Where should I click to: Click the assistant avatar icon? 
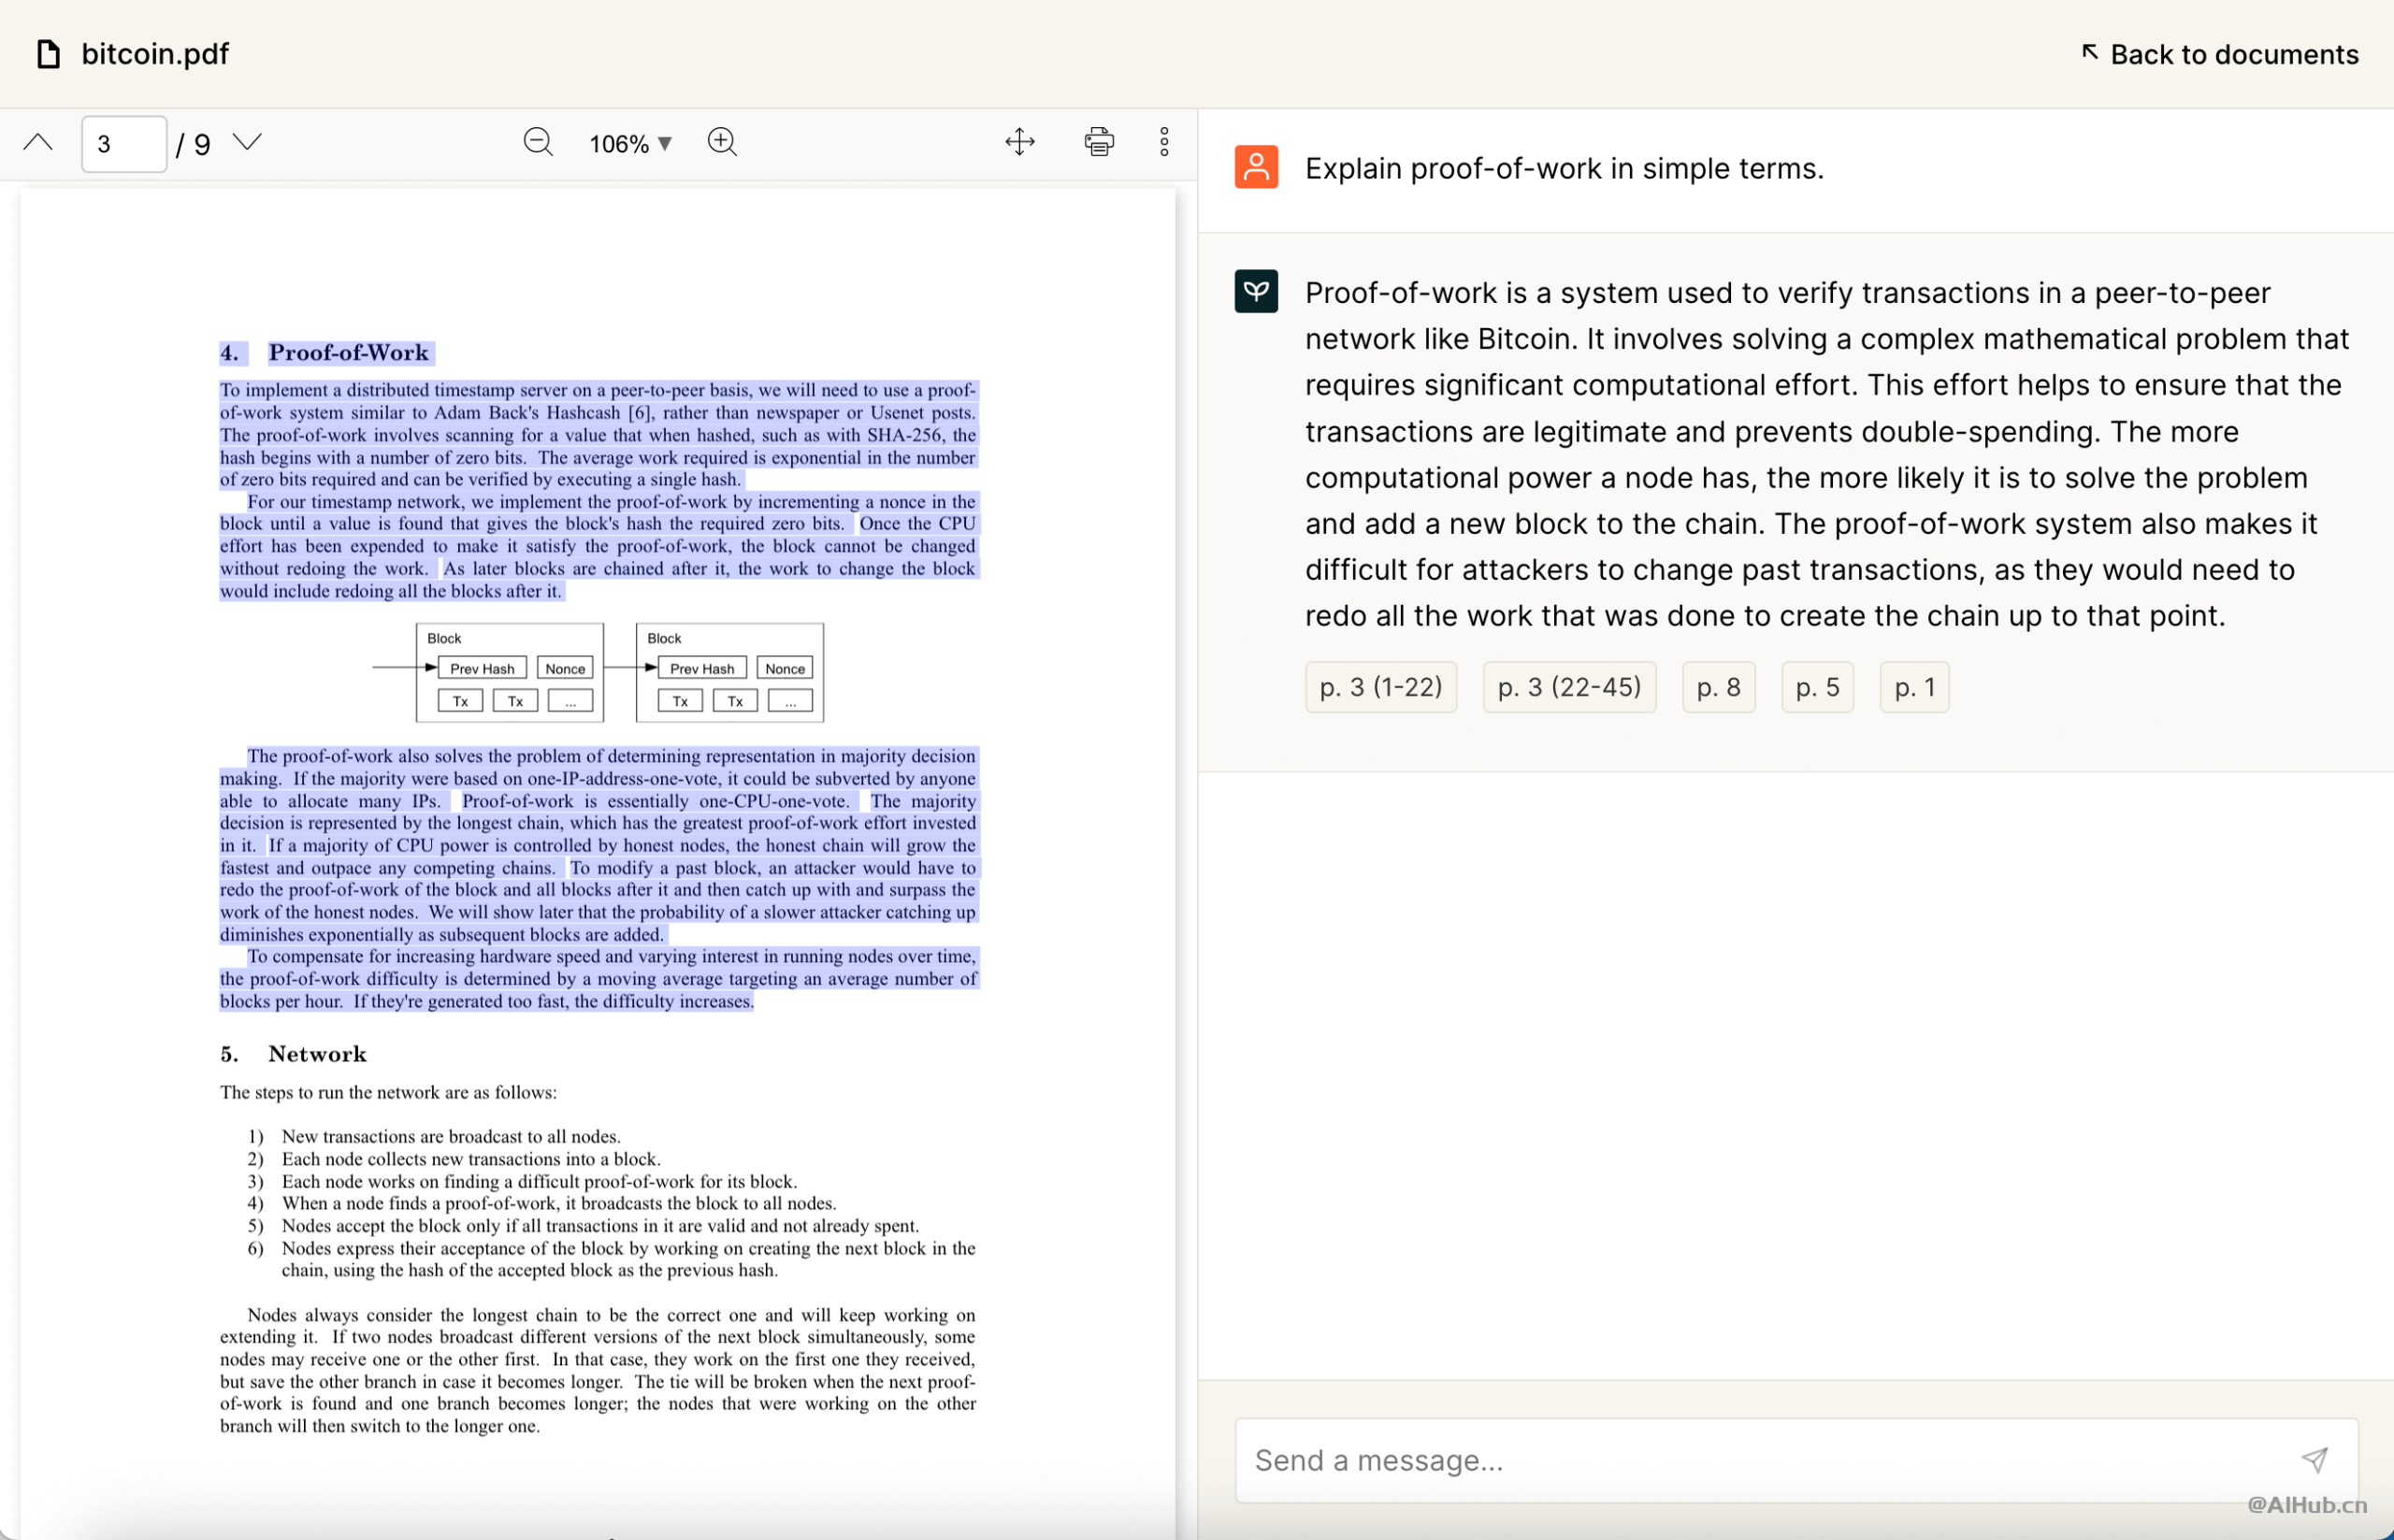(1256, 291)
